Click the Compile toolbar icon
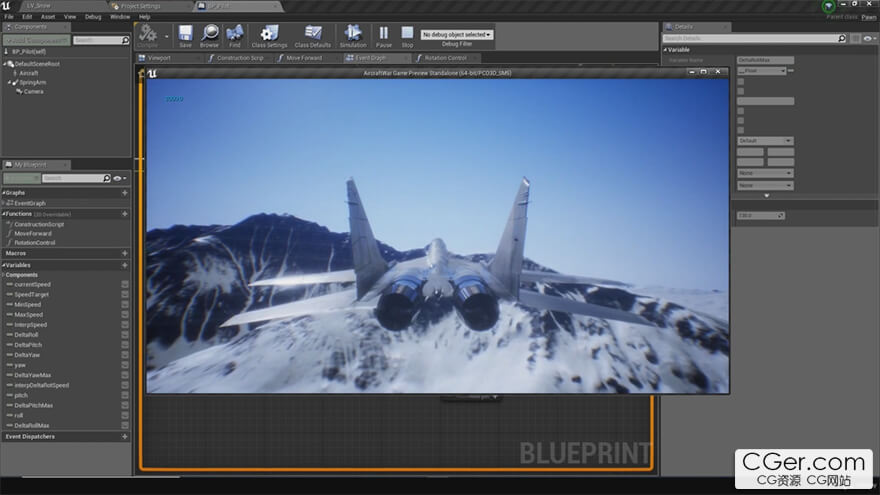 pos(148,35)
